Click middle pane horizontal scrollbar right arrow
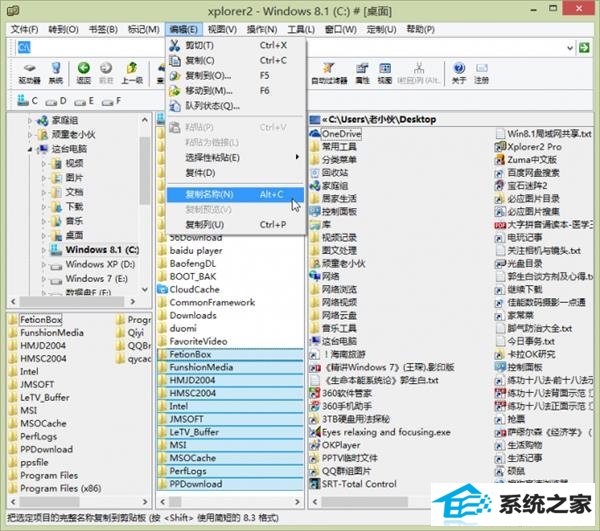Screen dimensions: 600x531 (x=297, y=501)
